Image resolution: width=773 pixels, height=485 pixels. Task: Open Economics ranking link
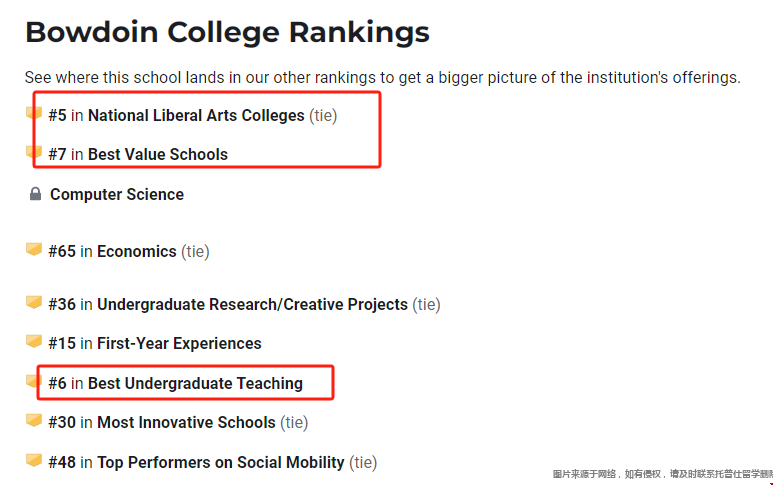click(137, 251)
